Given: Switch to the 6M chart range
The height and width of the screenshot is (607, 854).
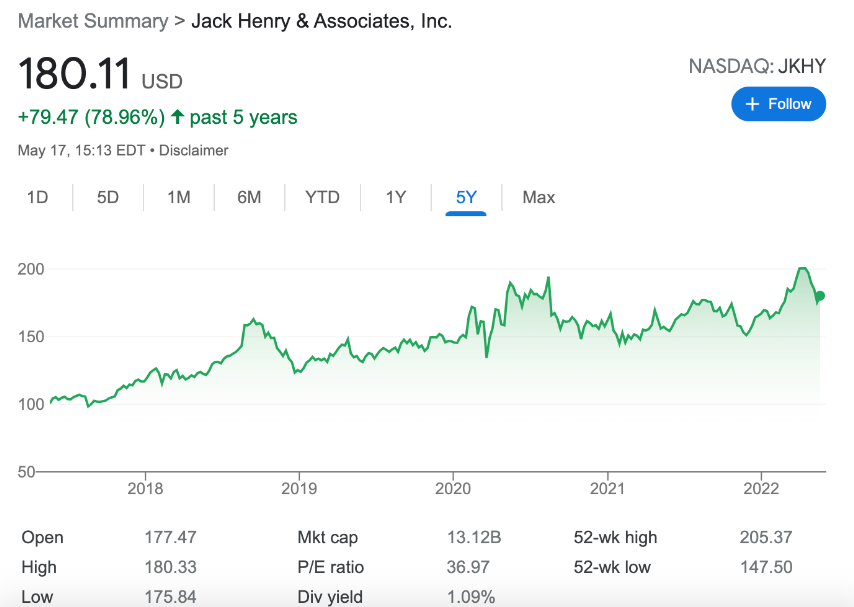Looking at the screenshot, I should (249, 197).
